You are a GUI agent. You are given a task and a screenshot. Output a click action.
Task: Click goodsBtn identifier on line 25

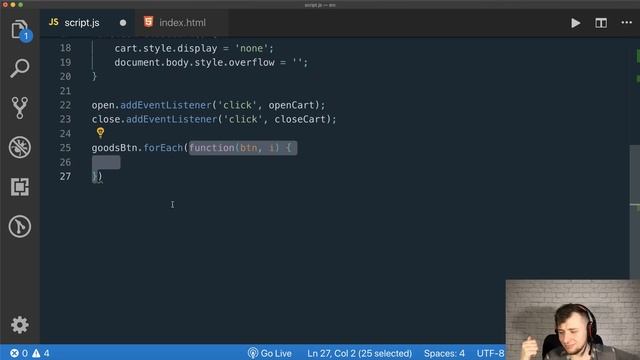click(114, 148)
